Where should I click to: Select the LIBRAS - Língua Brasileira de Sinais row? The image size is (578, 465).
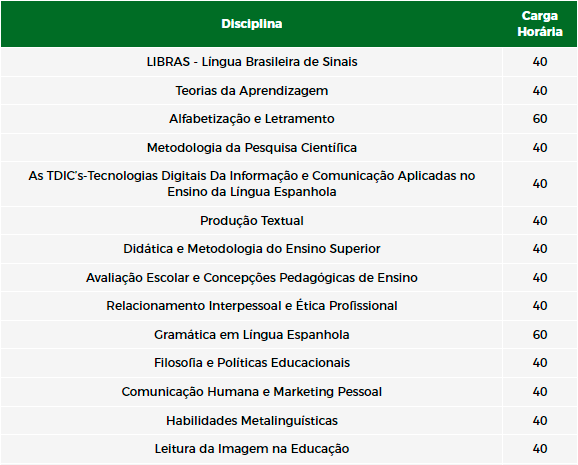coord(289,62)
